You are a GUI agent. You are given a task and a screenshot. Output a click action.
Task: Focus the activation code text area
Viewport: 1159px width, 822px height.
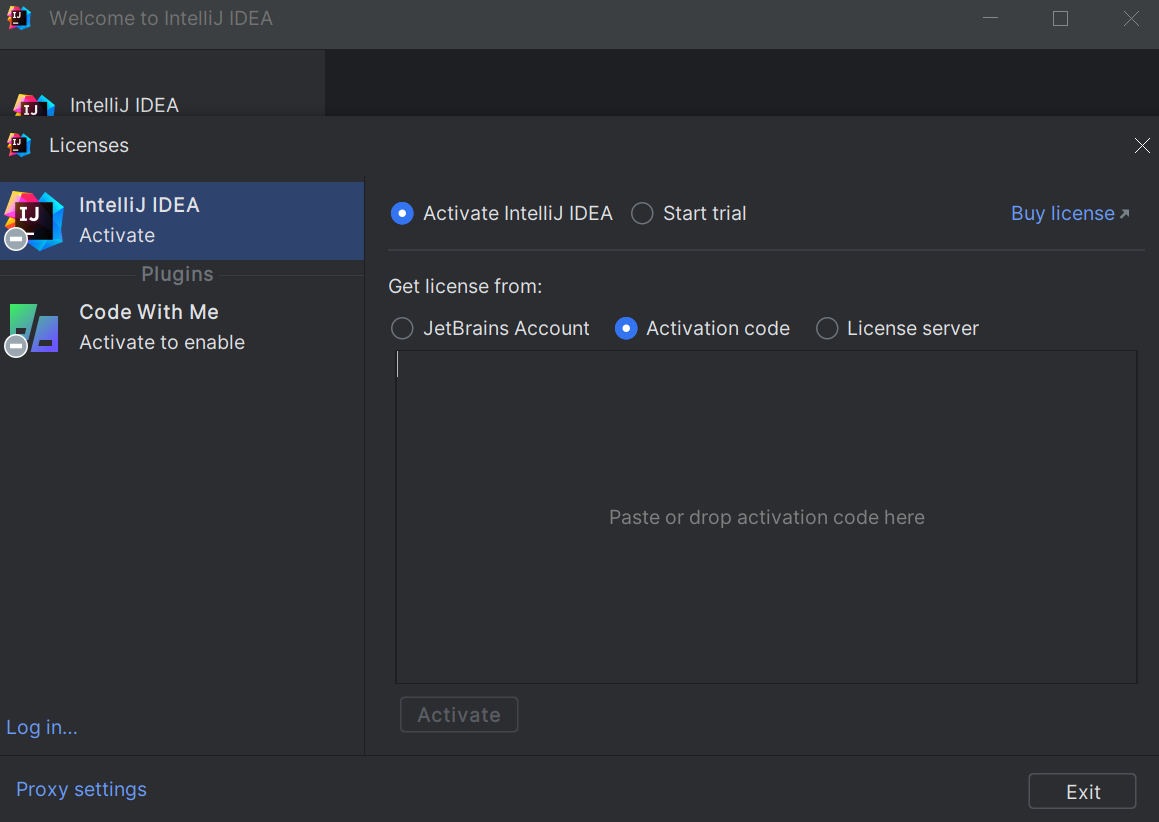tap(767, 517)
